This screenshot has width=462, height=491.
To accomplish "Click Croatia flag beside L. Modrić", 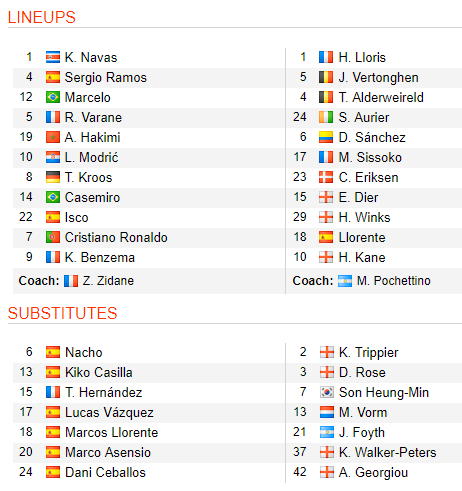I will (x=53, y=157).
